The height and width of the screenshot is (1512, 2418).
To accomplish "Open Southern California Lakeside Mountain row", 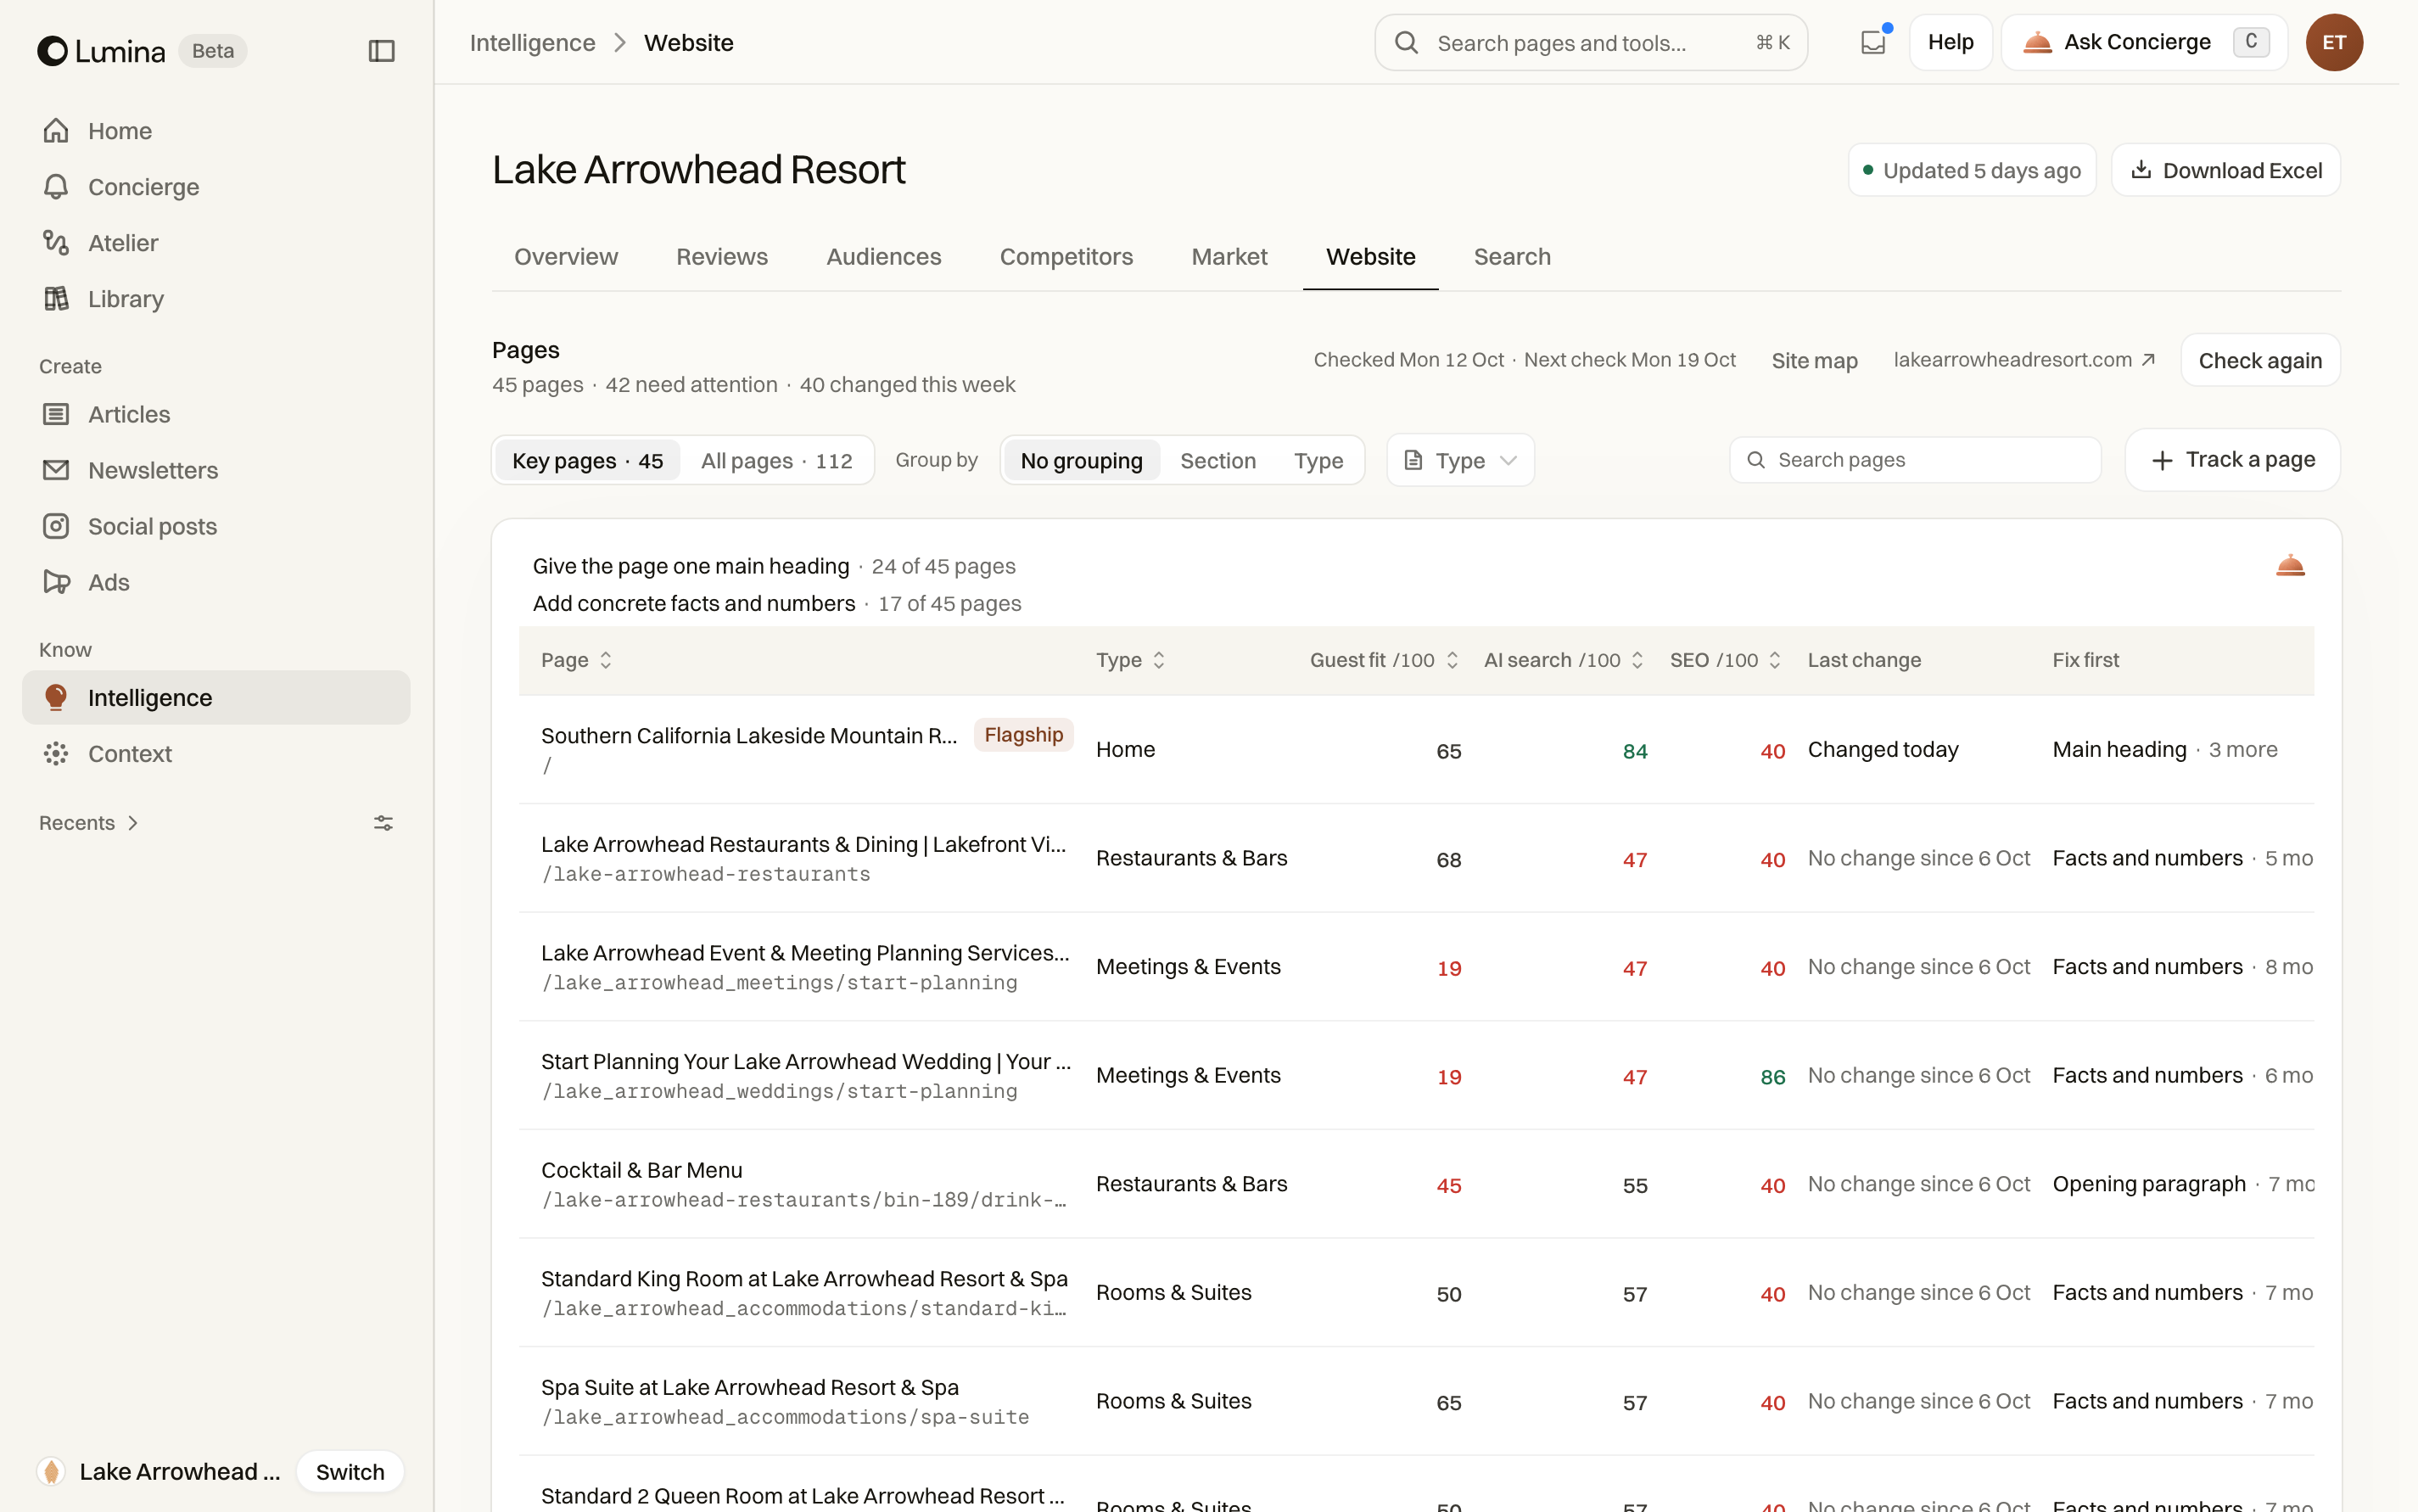I will 1416,749.
